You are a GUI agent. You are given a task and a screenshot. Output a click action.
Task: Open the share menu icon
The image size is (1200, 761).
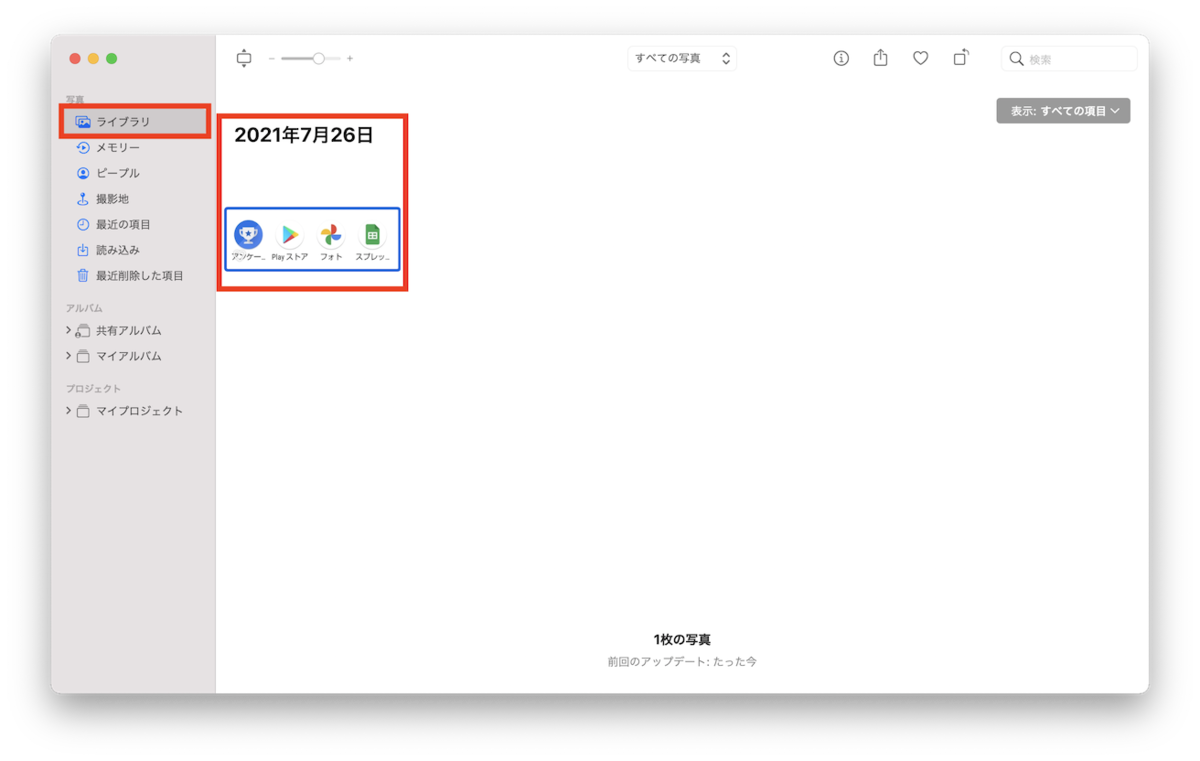880,58
